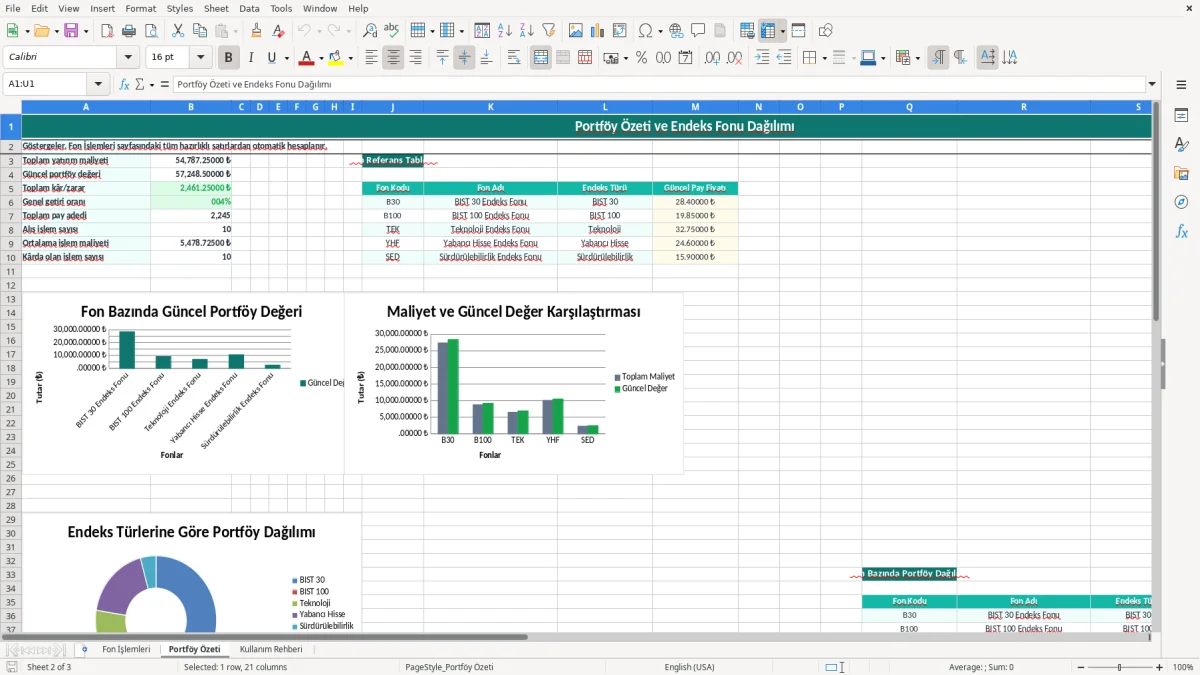Click English (USA) language in status bar
The height and width of the screenshot is (675, 1200).
689,667
